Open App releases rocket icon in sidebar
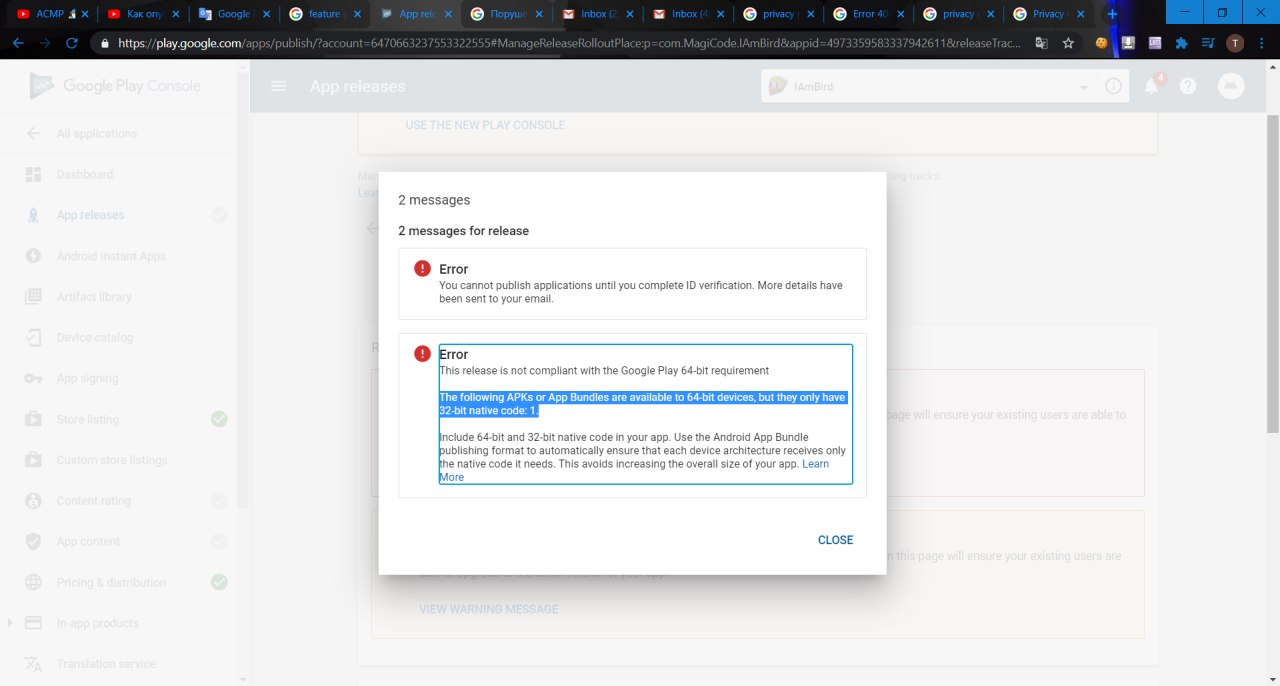The width and height of the screenshot is (1280, 686). click(33, 215)
